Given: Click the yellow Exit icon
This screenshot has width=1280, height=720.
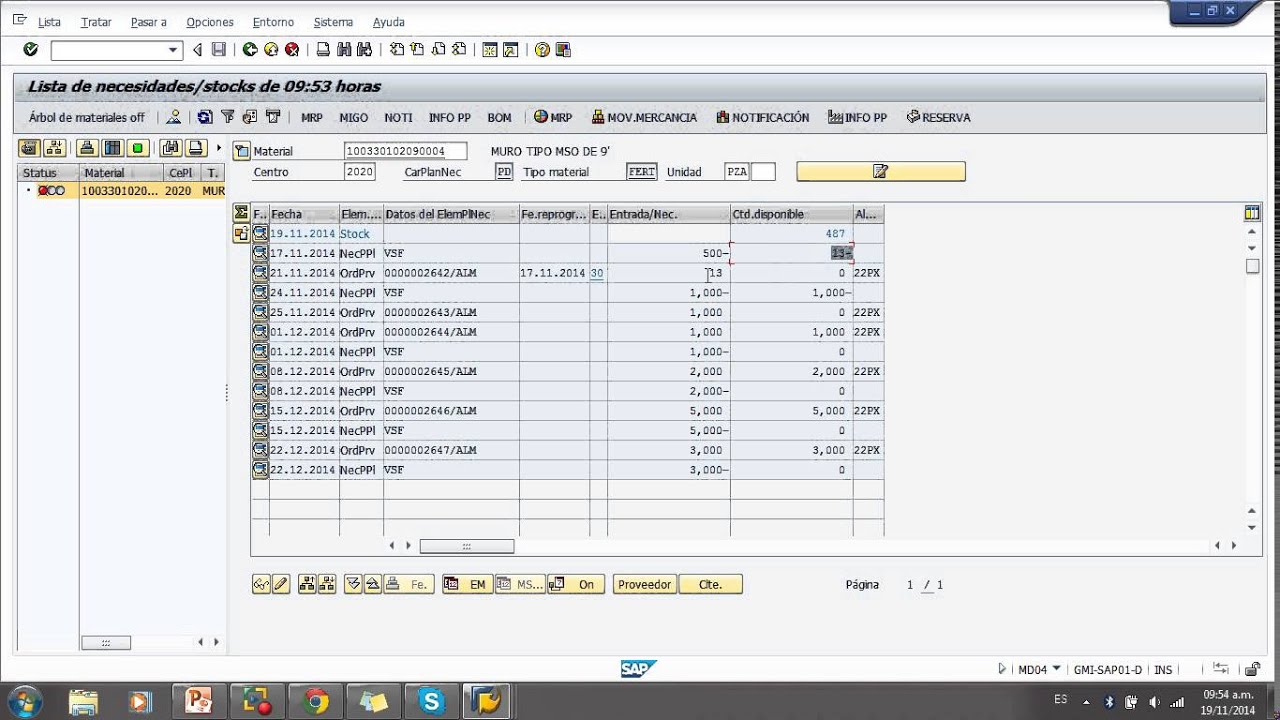Looking at the screenshot, I should tap(271, 49).
